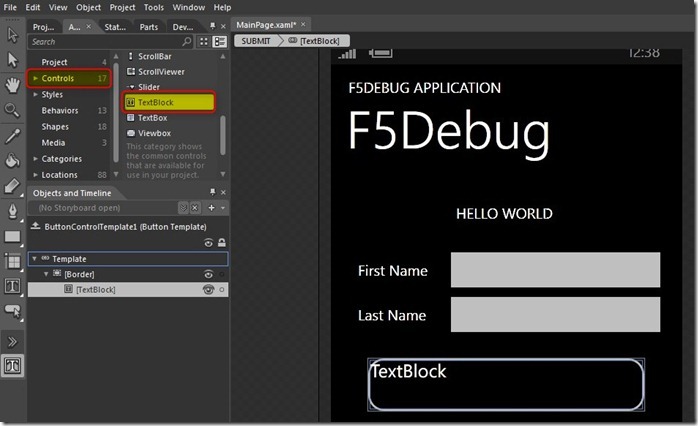Screen dimensions: 698x426
Task: Open the Window menu
Action: click(x=189, y=8)
